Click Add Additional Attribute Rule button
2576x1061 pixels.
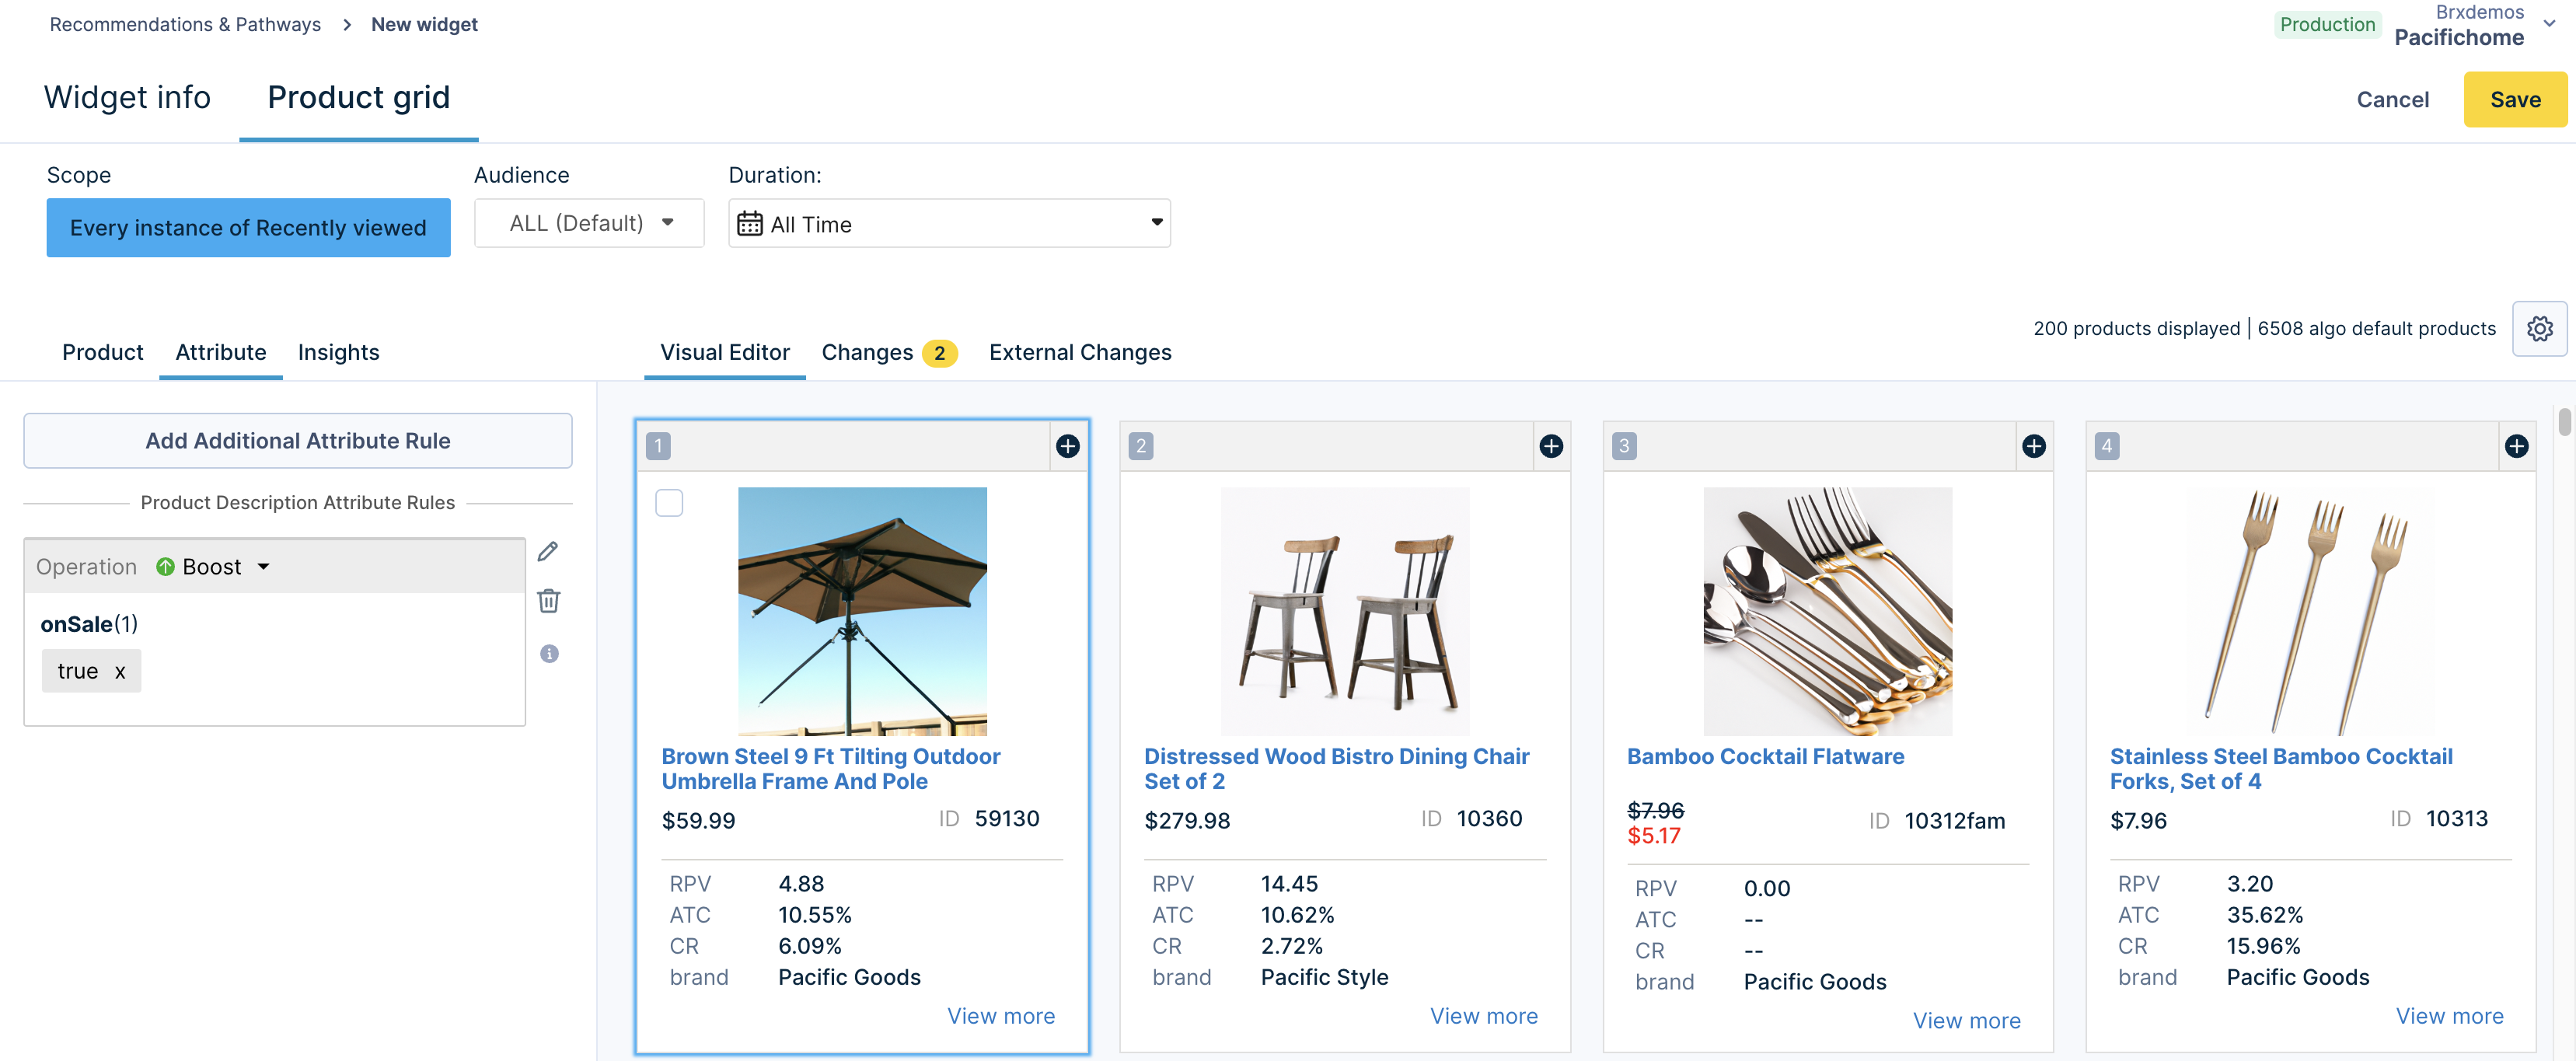pos(298,441)
